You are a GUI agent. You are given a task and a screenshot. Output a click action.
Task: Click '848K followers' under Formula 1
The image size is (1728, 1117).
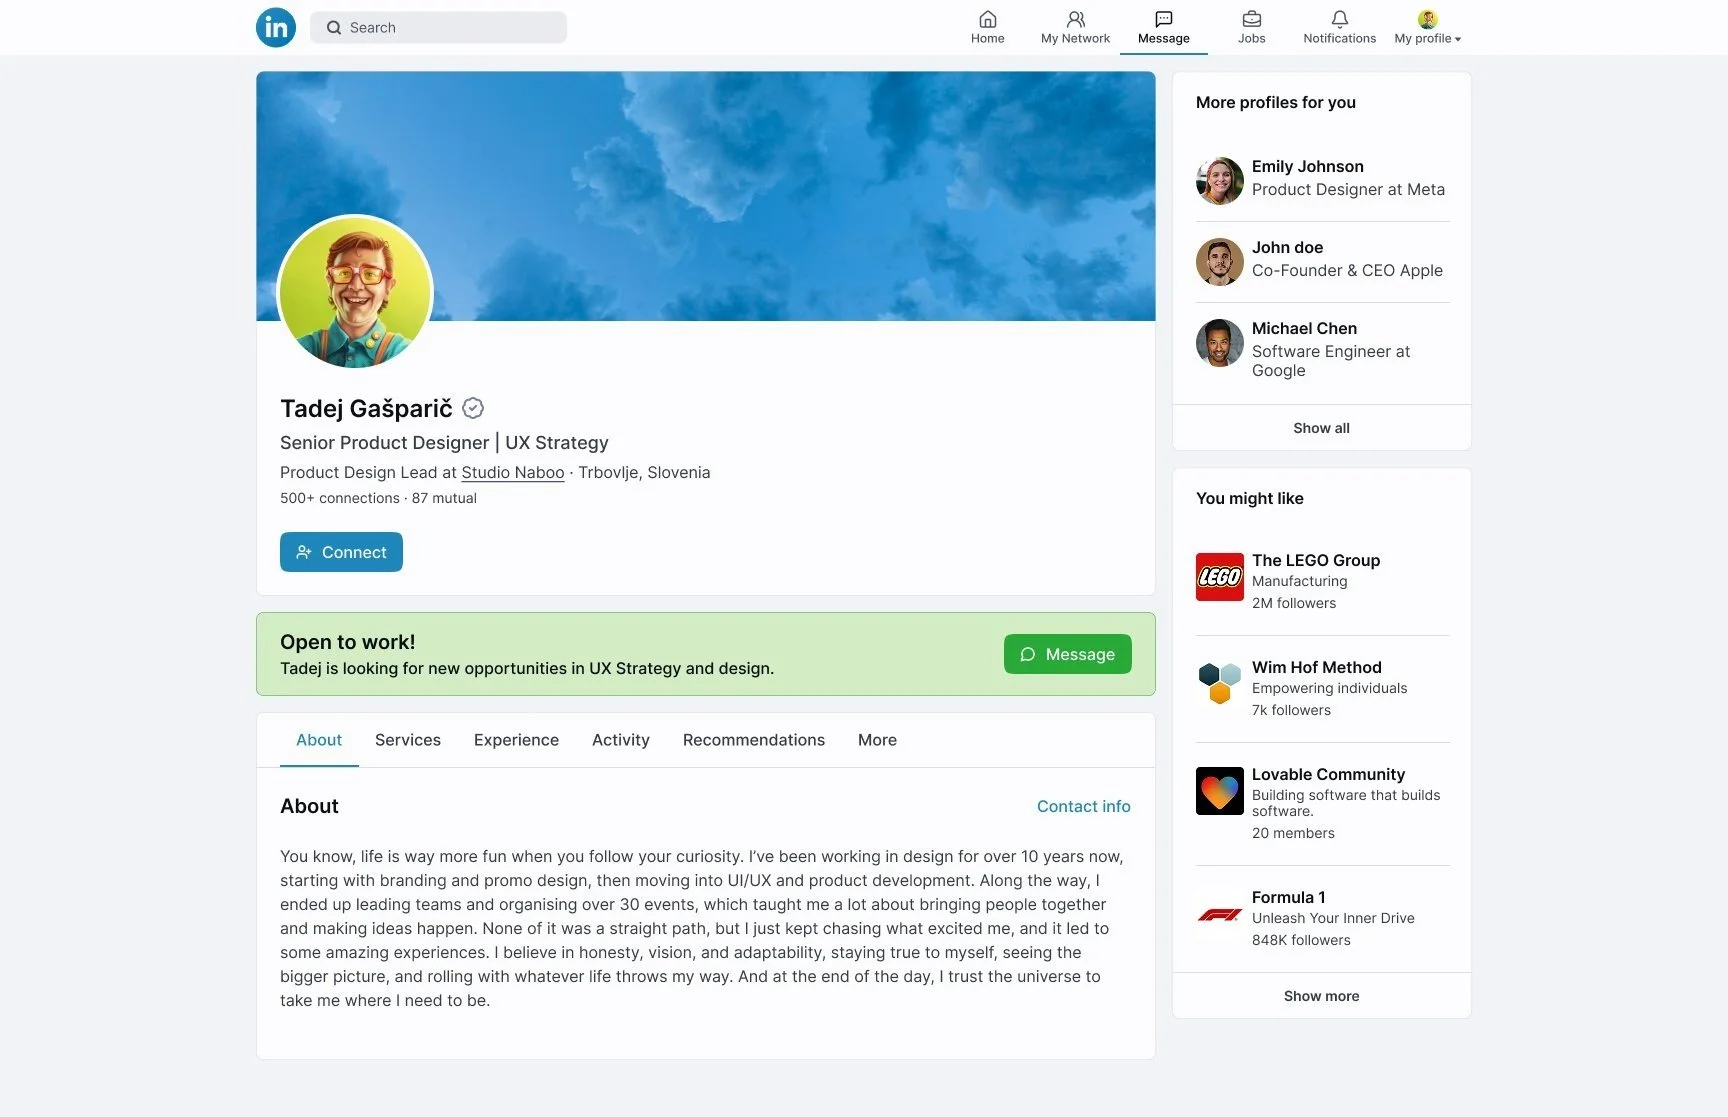[x=1301, y=940]
